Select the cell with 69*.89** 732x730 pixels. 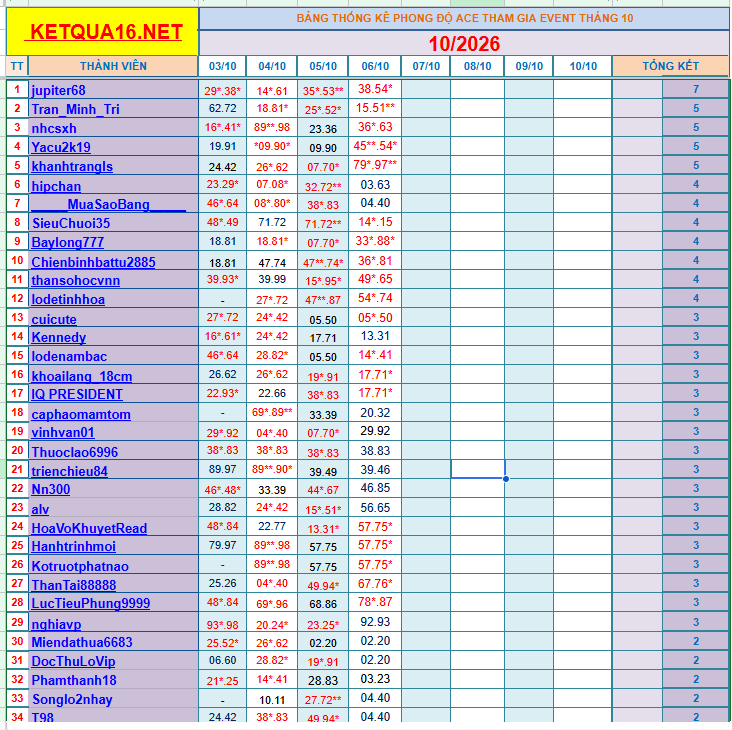[x=272, y=412]
